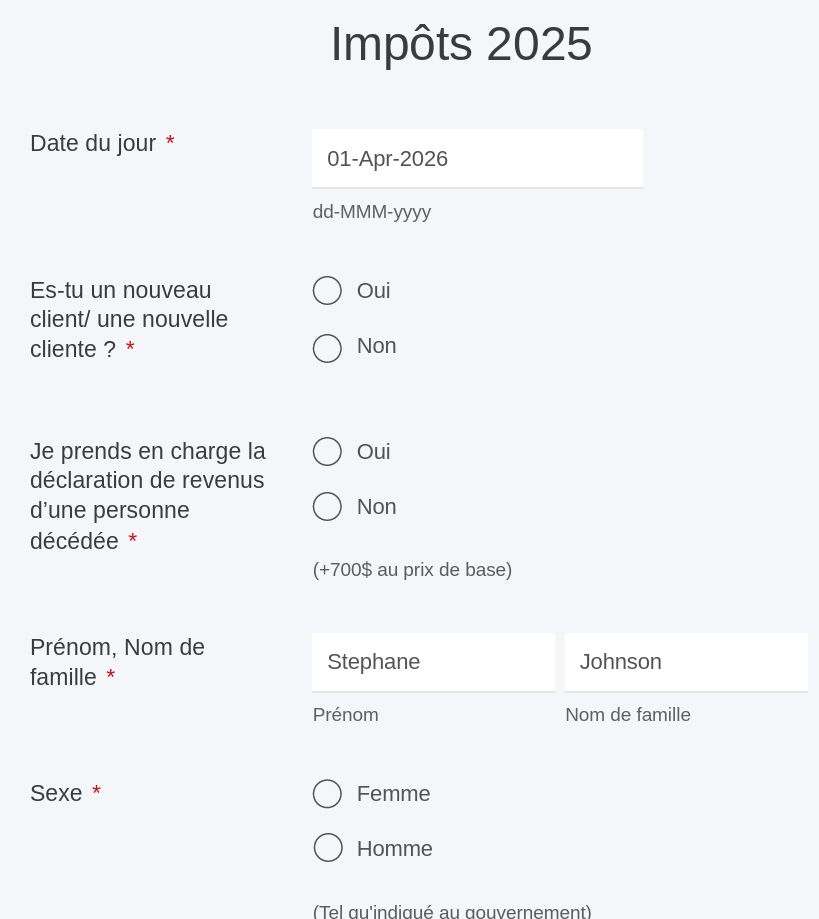Choose Non for personne décédée declaration
The image size is (819, 919).
(x=327, y=507)
